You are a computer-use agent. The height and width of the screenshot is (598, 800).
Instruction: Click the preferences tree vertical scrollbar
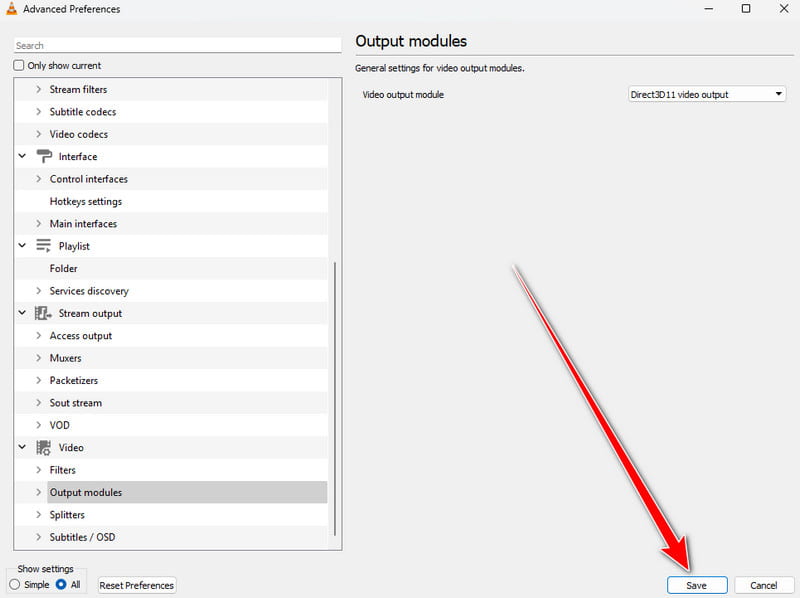336,400
